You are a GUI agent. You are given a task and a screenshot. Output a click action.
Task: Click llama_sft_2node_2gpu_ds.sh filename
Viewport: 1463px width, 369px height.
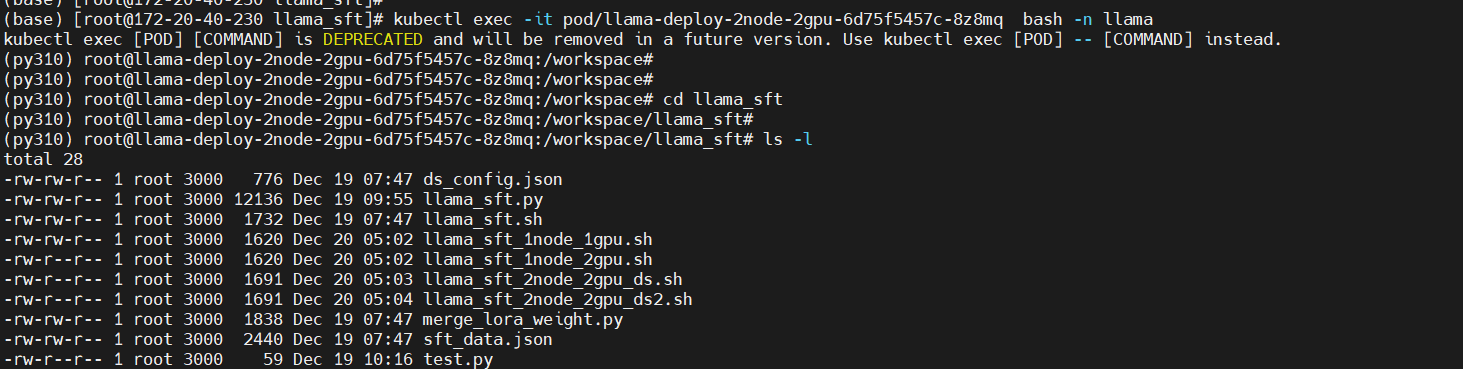pyautogui.click(x=553, y=280)
